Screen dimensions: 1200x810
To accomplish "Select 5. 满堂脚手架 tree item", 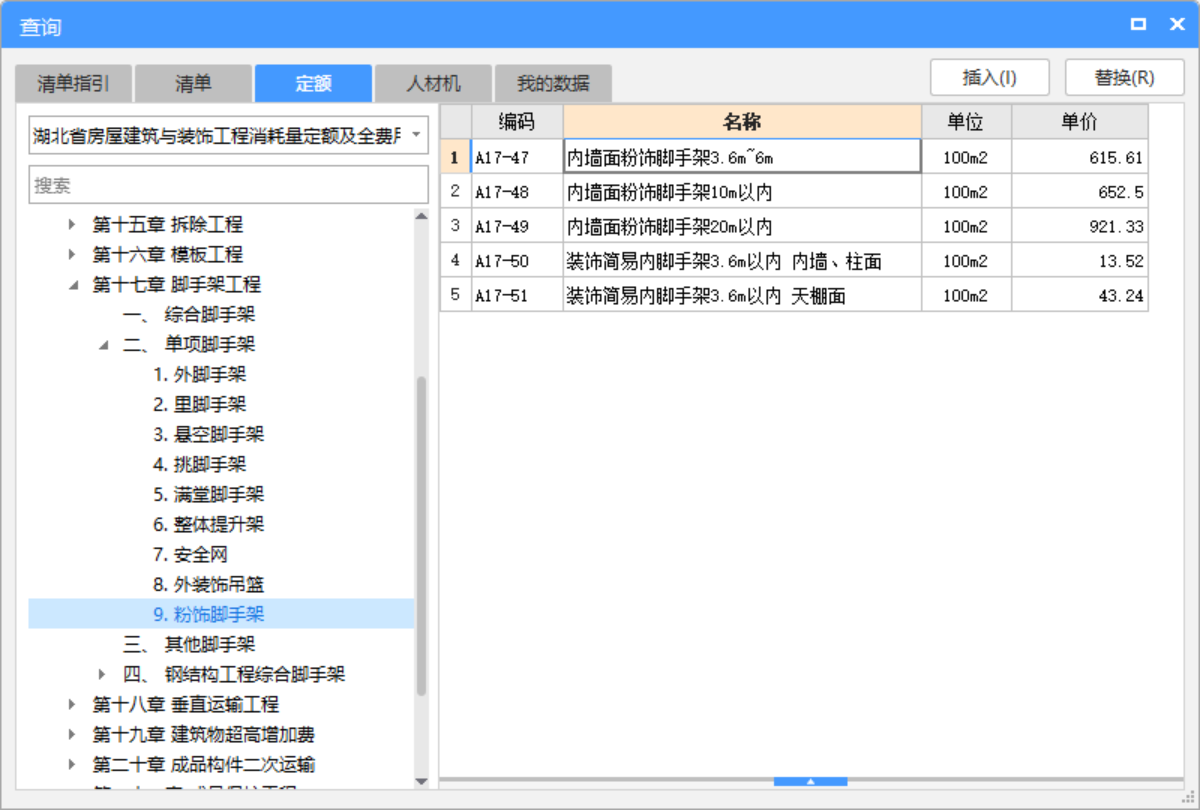I will point(209,495).
